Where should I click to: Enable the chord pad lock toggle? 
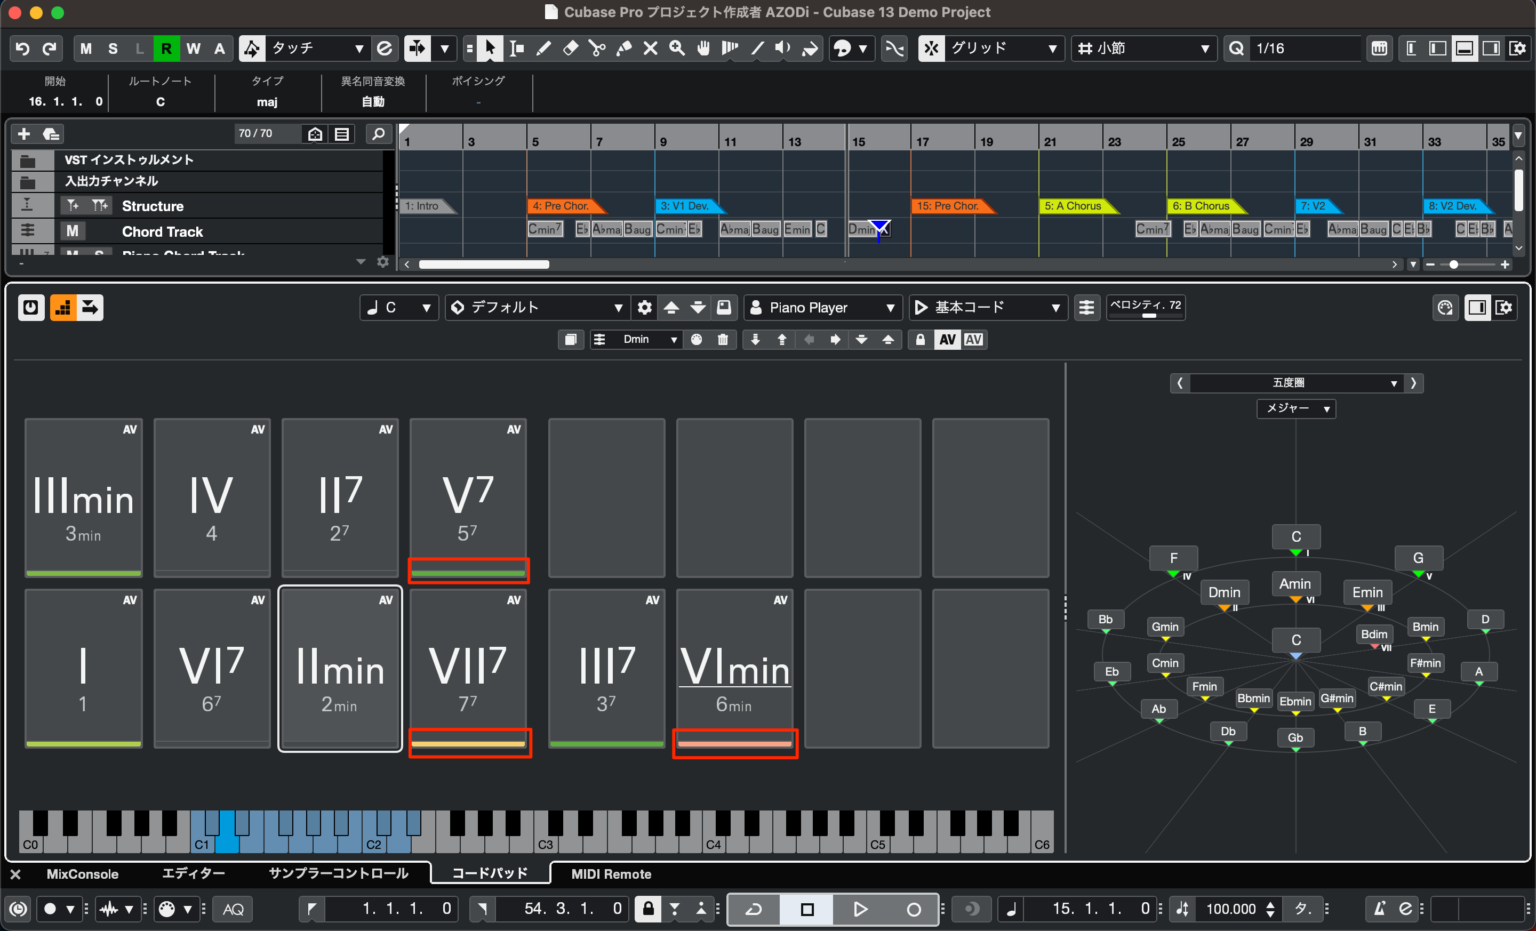(919, 340)
